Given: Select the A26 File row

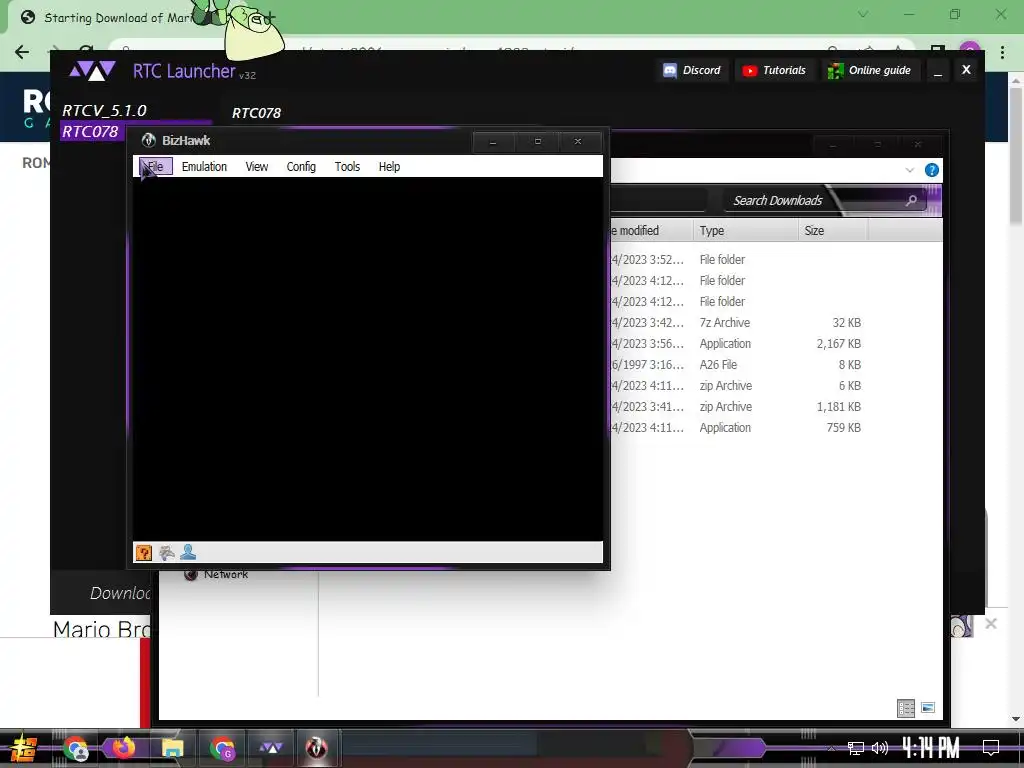Looking at the screenshot, I should (x=736, y=364).
